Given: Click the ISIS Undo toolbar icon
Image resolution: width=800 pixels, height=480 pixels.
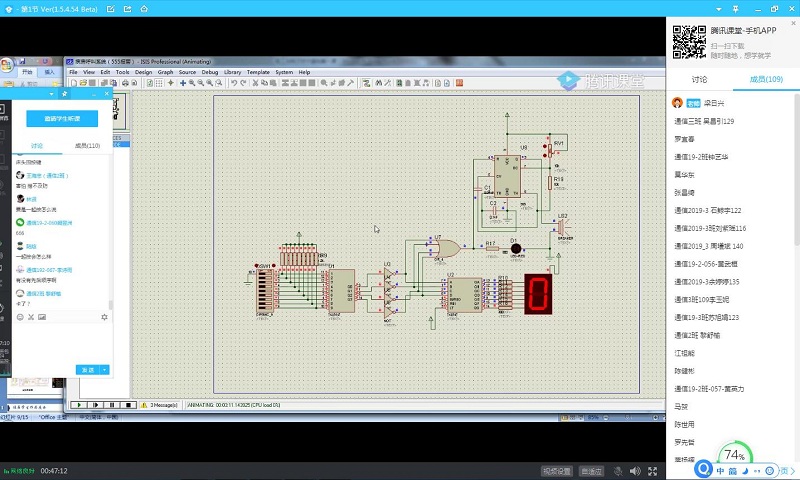Looking at the screenshot, I should pos(233,82).
